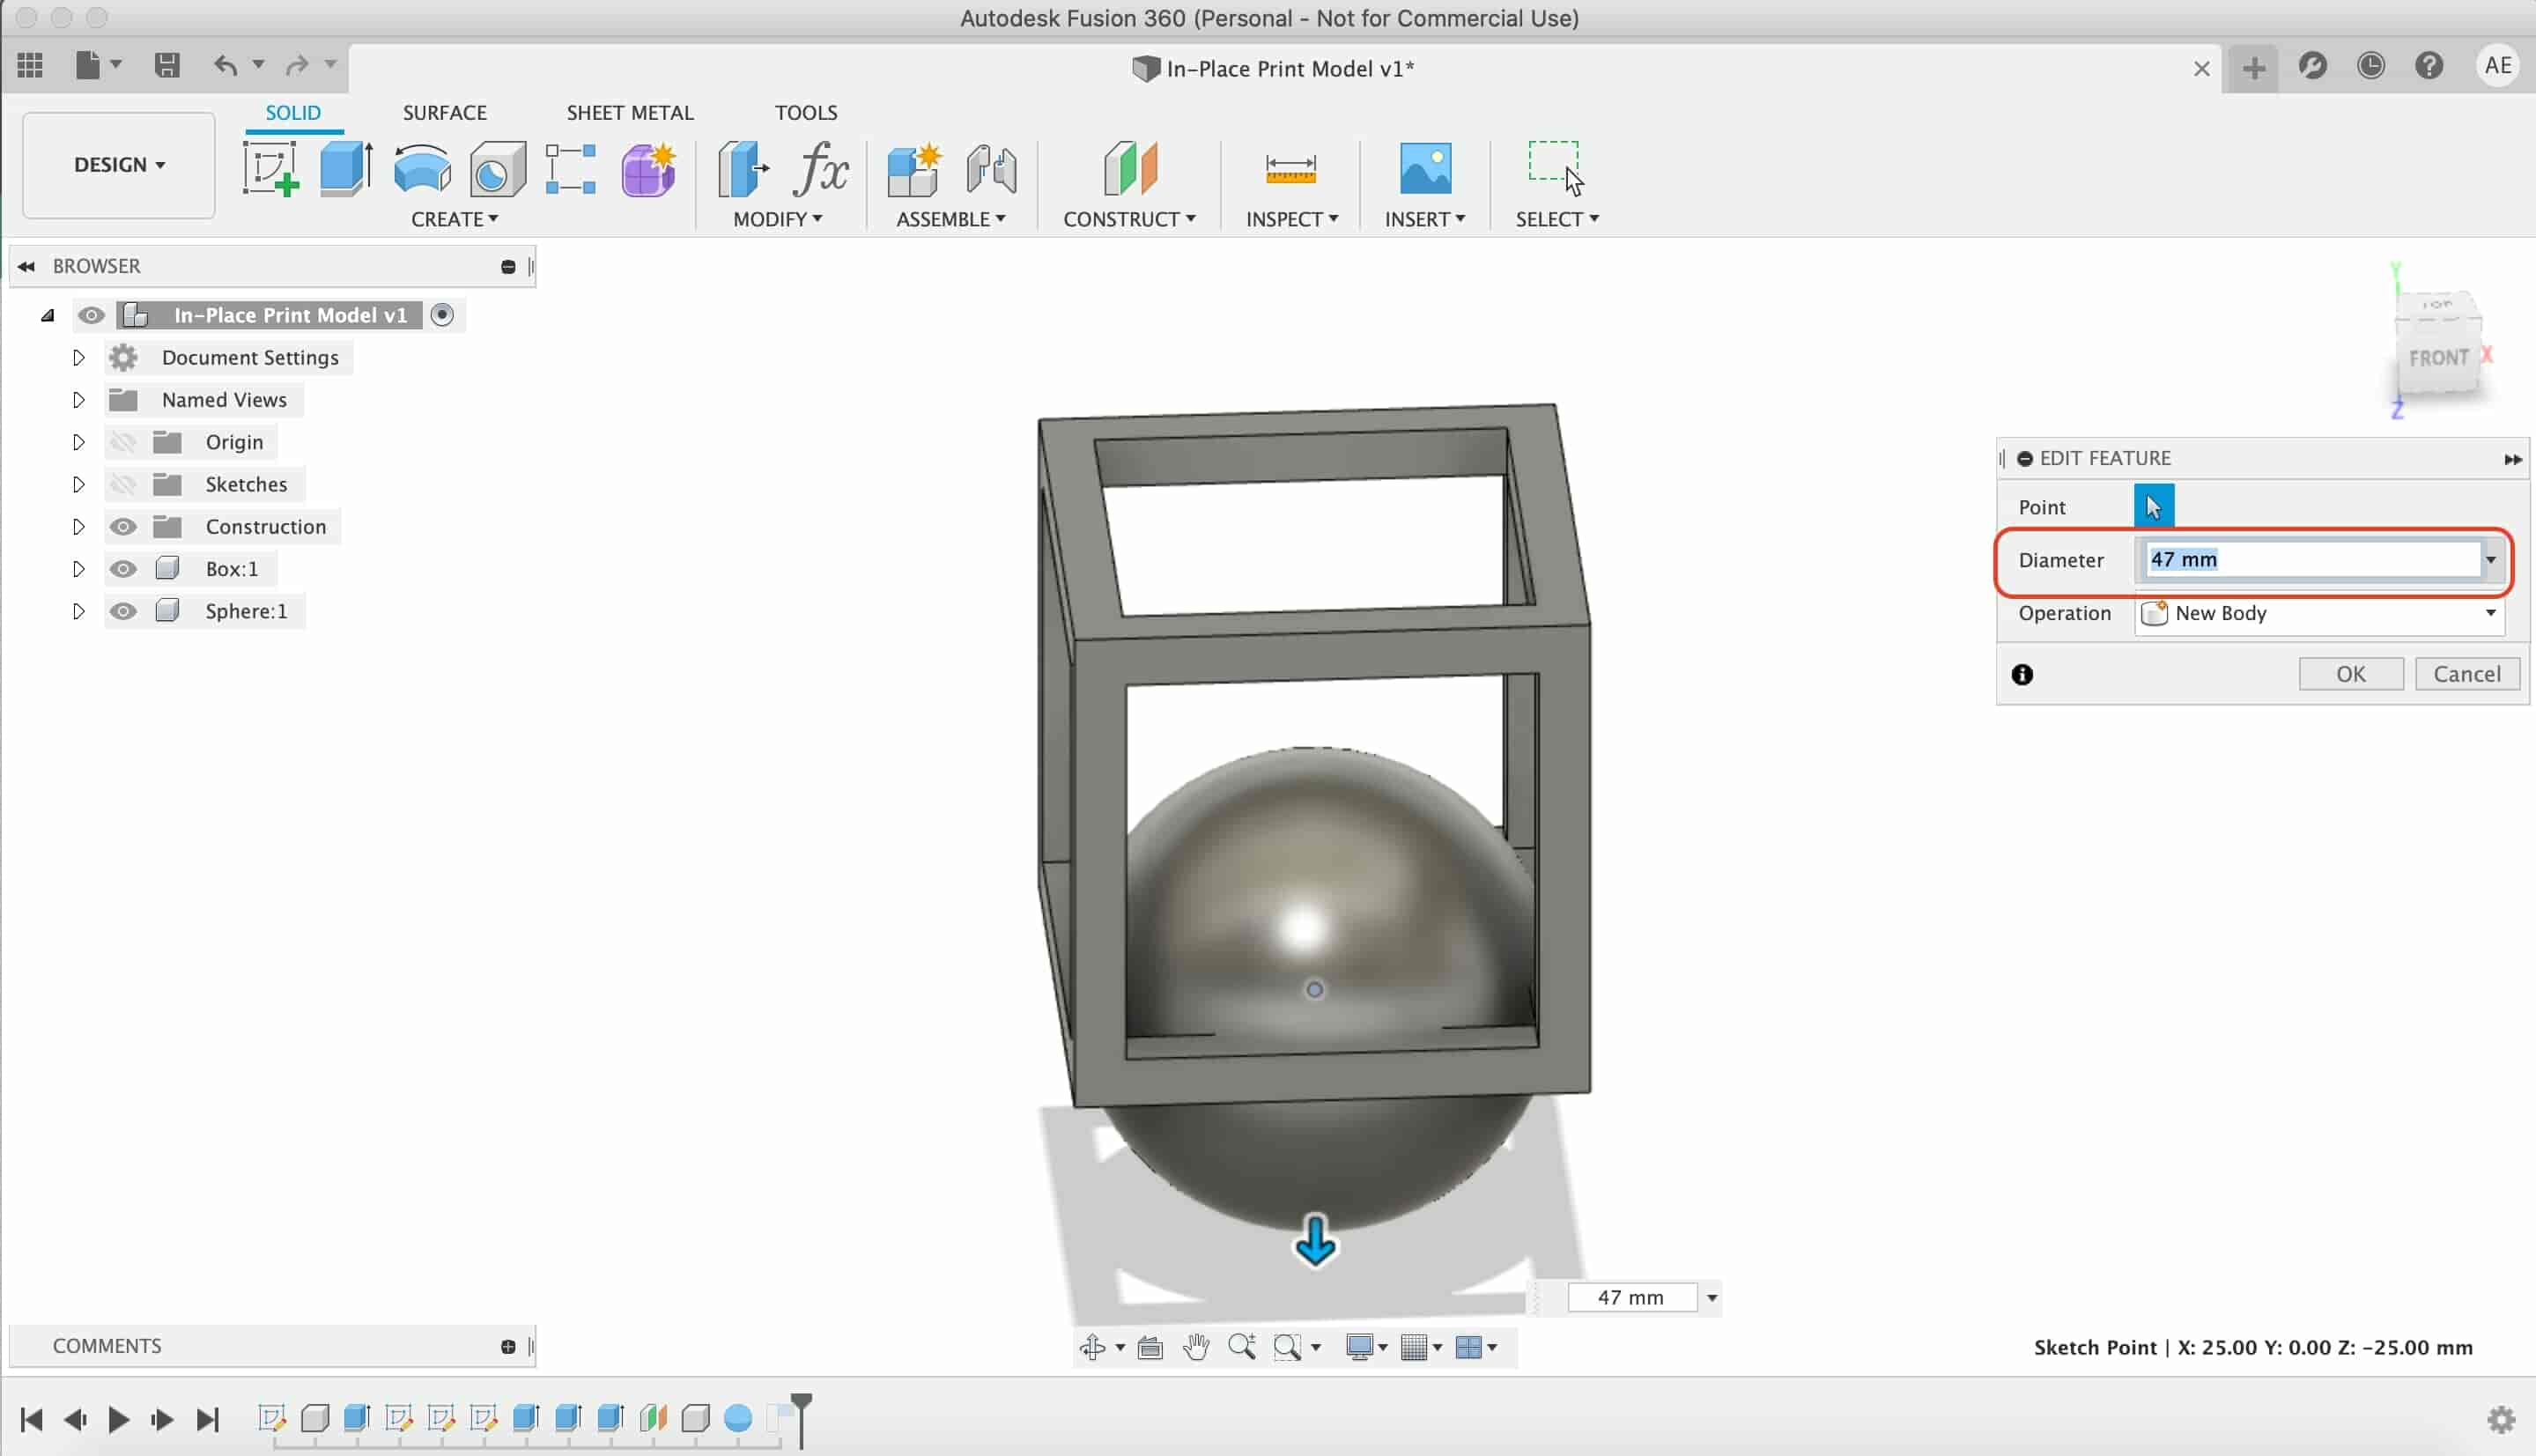This screenshot has height=1456, width=2536.
Task: Hide the Construction folder
Action: click(123, 526)
